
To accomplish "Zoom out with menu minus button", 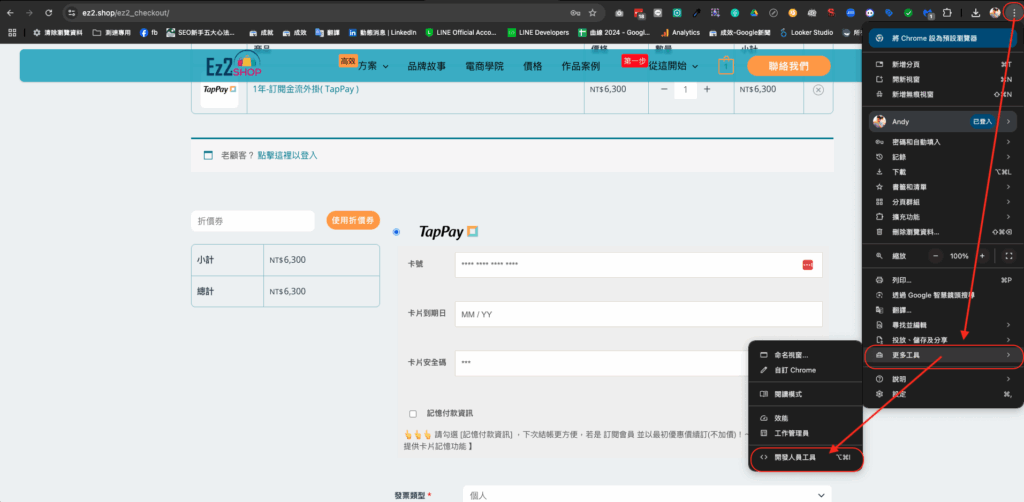I will [936, 256].
